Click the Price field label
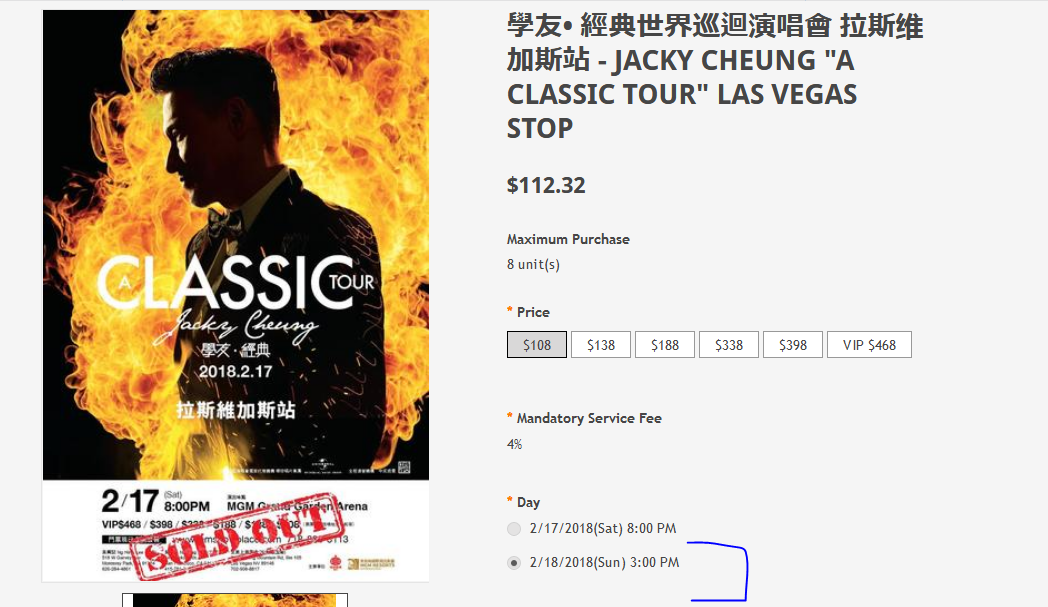This screenshot has width=1048, height=607. pyautogui.click(x=533, y=312)
